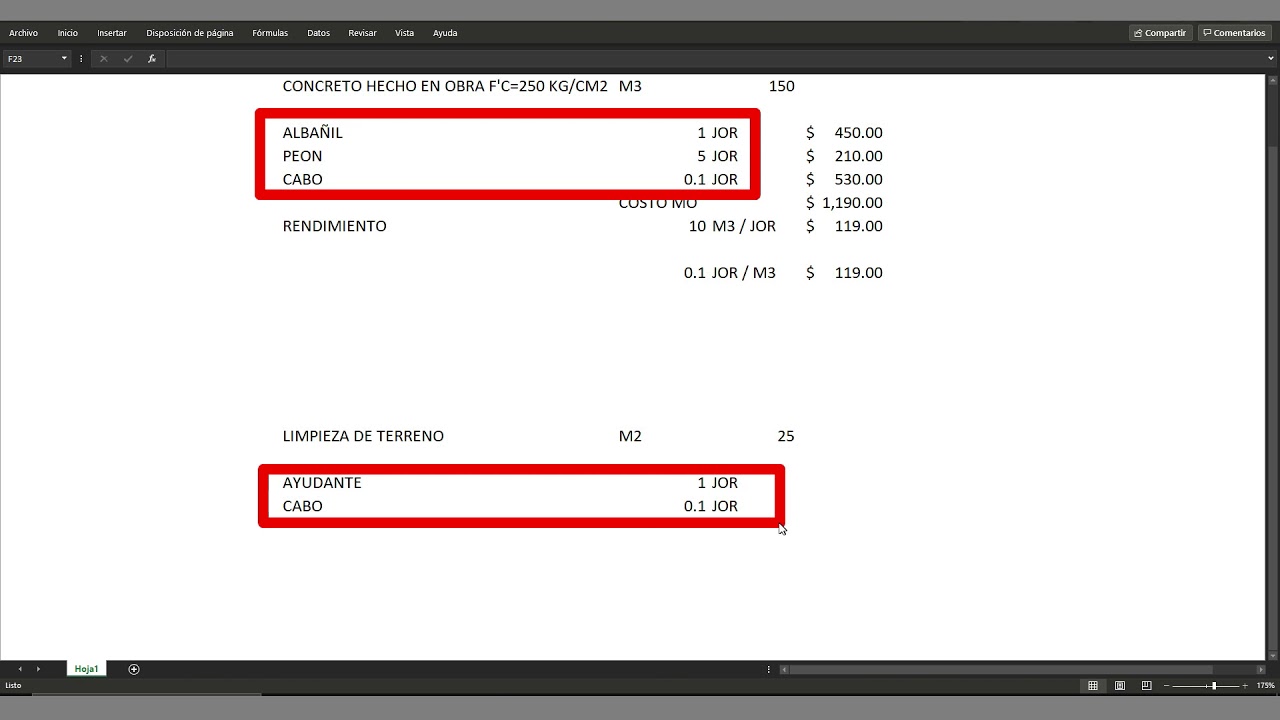1280x720 pixels.
Task: Select the cell with value 25
Action: [786, 436]
